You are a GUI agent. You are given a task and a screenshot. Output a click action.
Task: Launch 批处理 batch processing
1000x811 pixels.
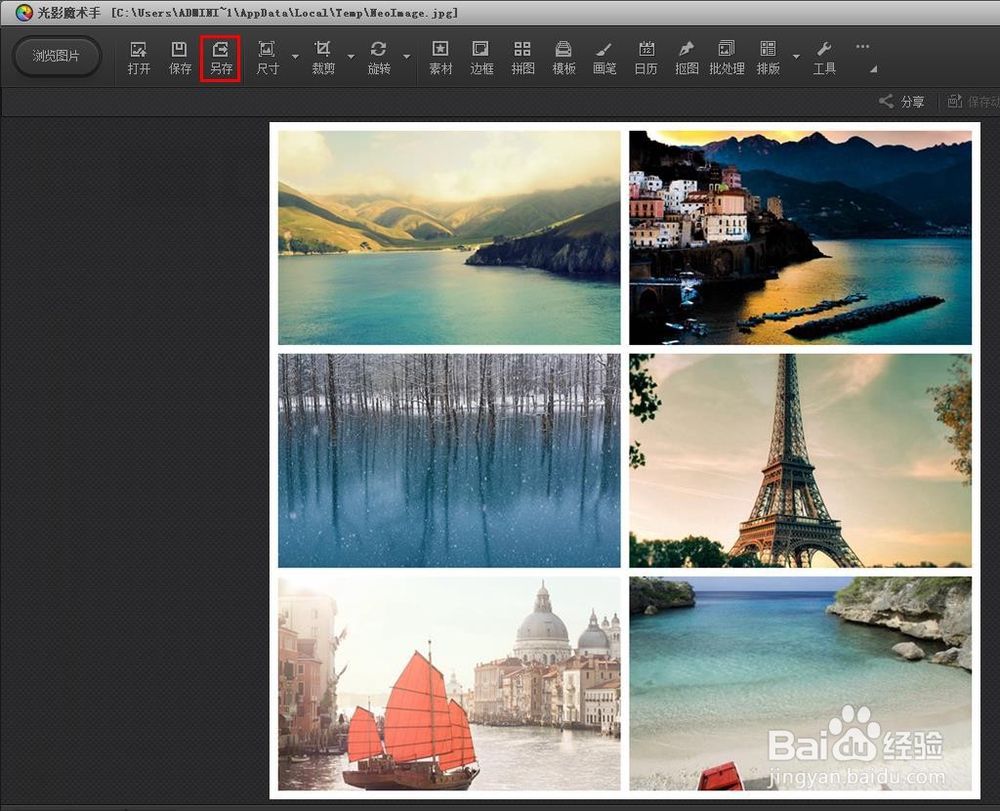click(x=727, y=58)
